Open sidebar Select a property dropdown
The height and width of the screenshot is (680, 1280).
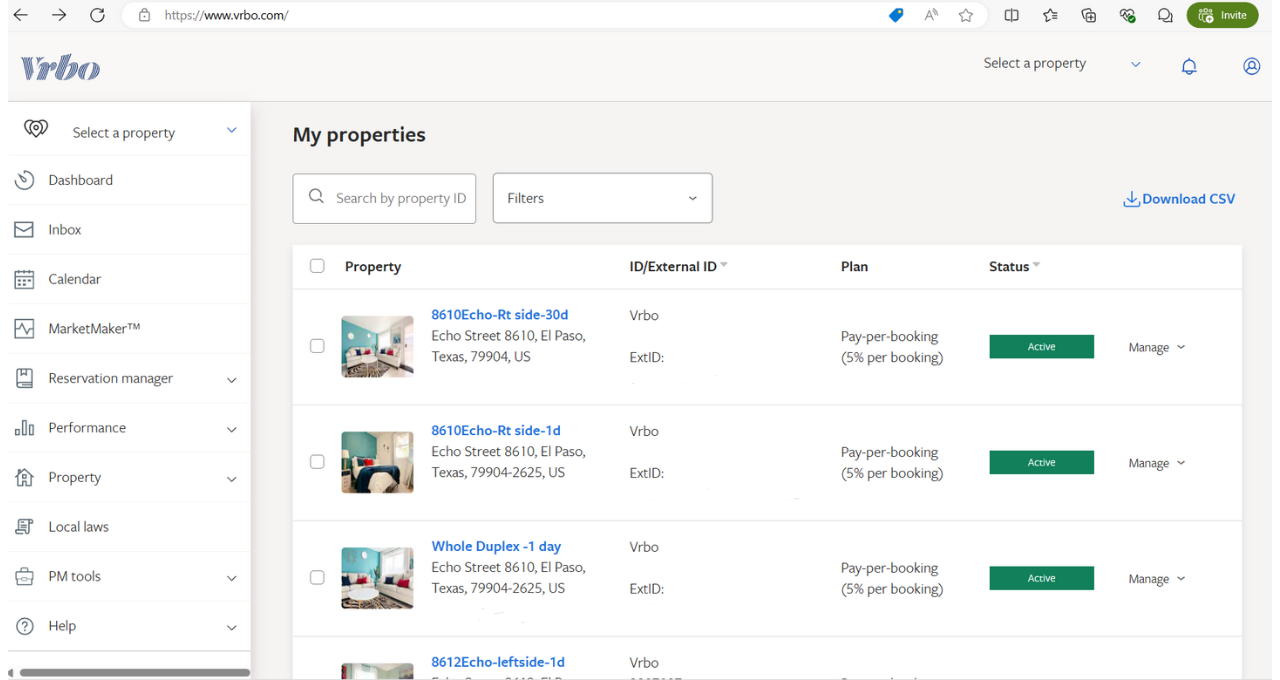[x=129, y=131]
